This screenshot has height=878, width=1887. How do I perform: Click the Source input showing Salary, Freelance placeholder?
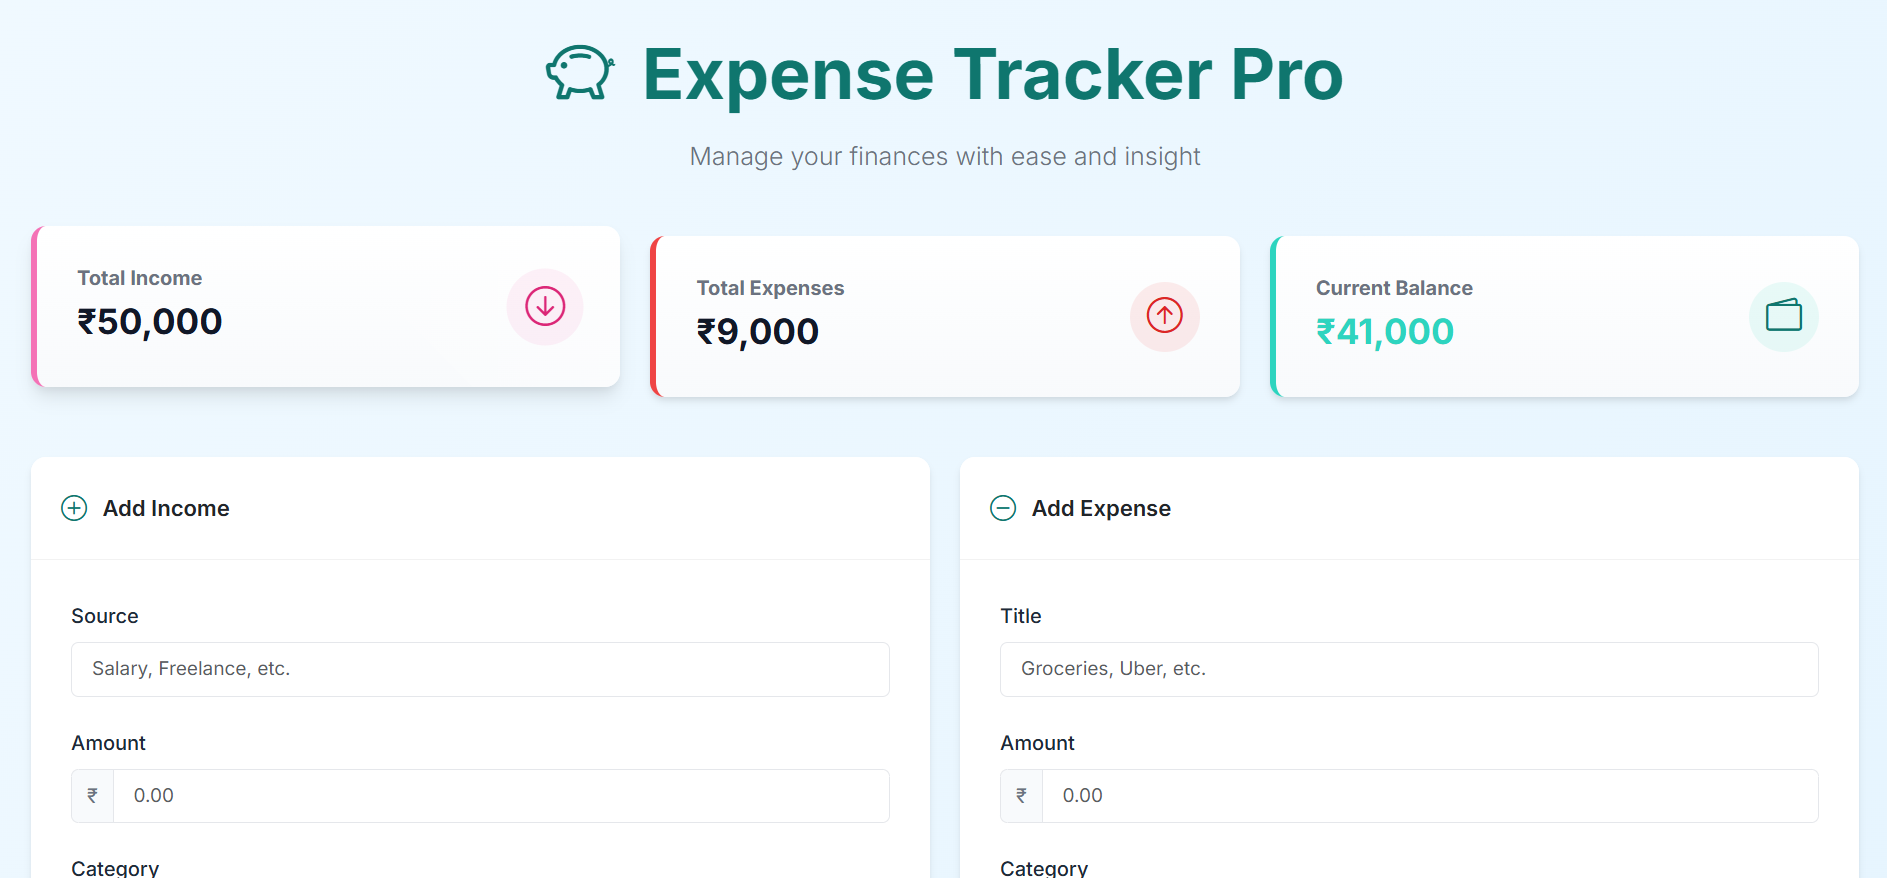[x=480, y=669]
